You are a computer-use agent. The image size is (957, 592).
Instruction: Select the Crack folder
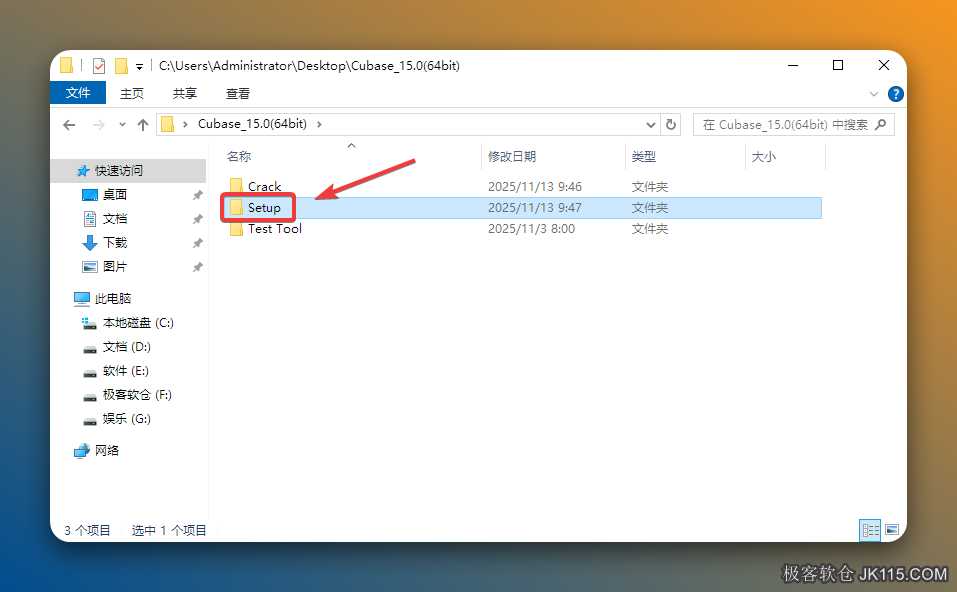click(264, 186)
